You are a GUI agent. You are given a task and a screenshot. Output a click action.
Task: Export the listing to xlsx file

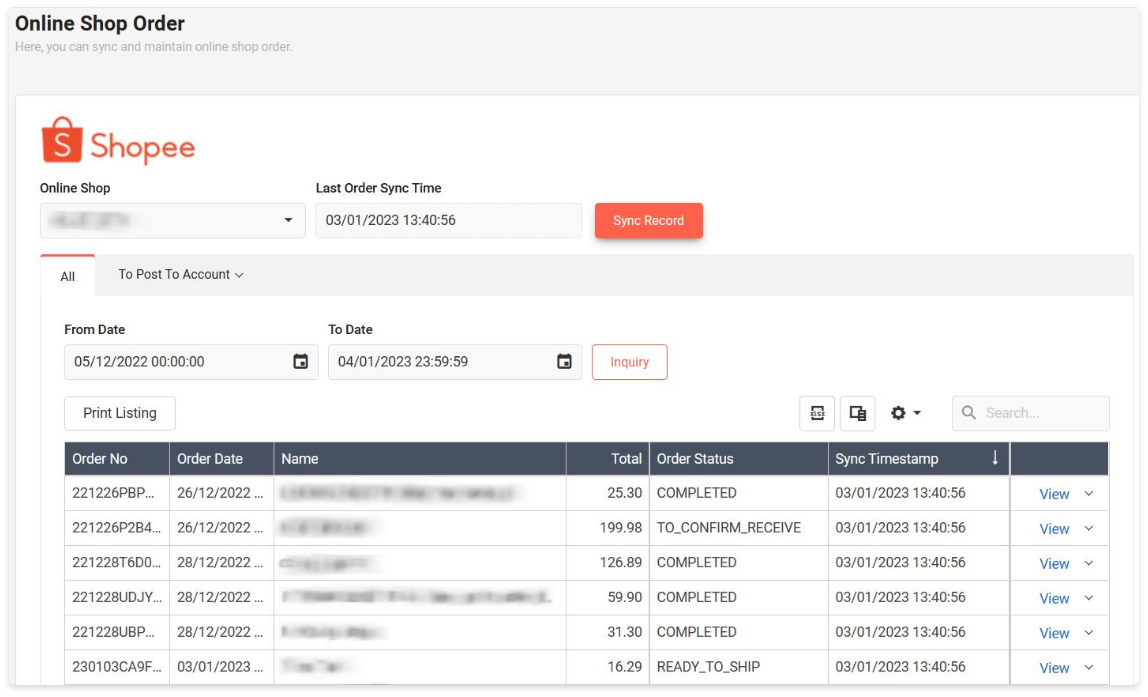tap(817, 413)
